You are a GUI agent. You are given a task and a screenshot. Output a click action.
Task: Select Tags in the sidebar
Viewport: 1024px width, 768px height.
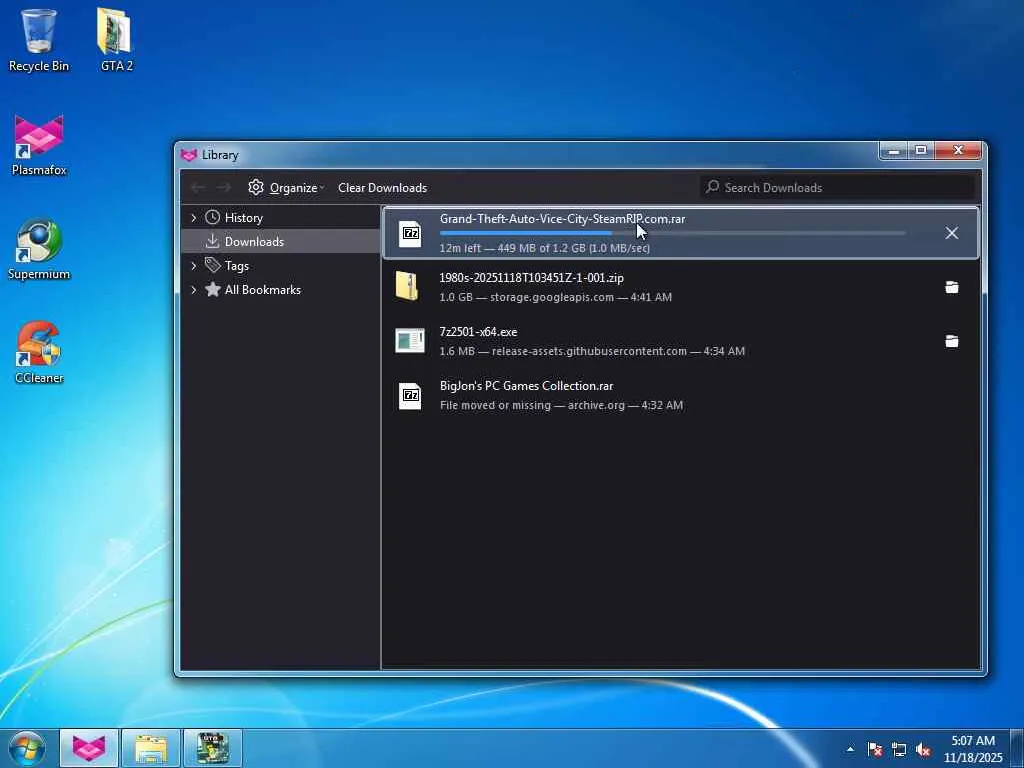(281, 265)
